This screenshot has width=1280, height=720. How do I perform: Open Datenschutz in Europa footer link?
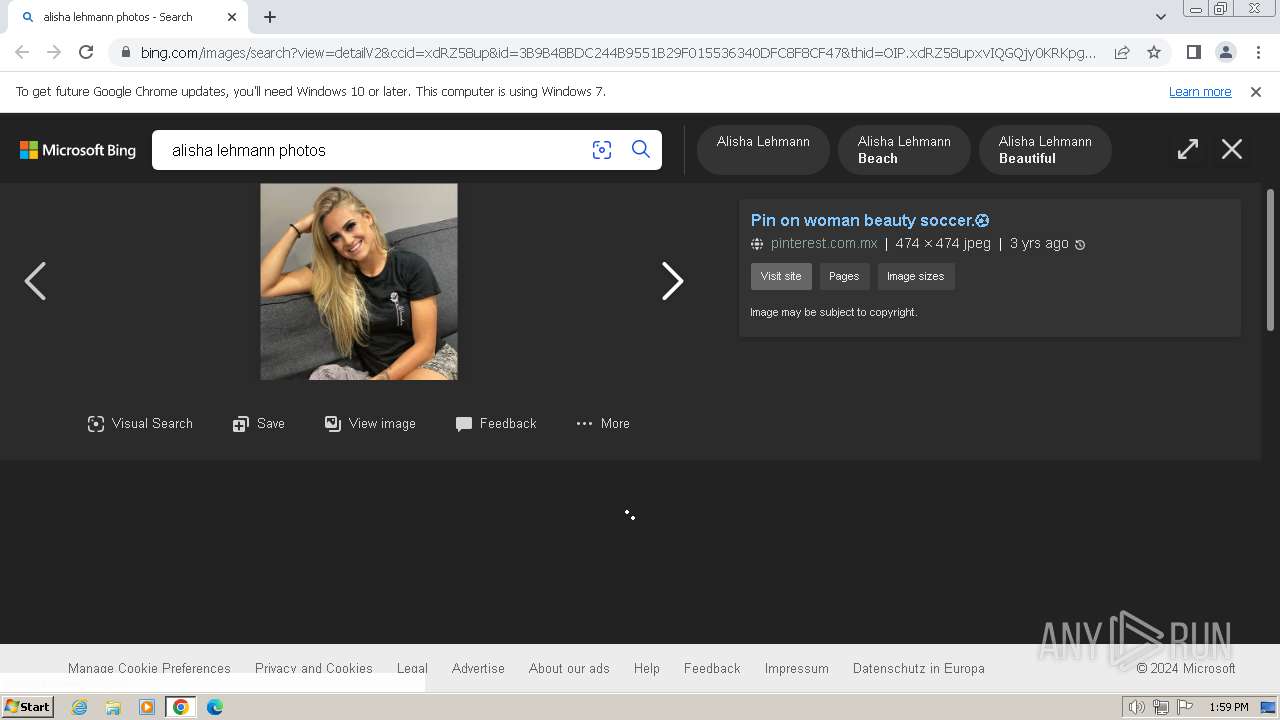click(919, 668)
